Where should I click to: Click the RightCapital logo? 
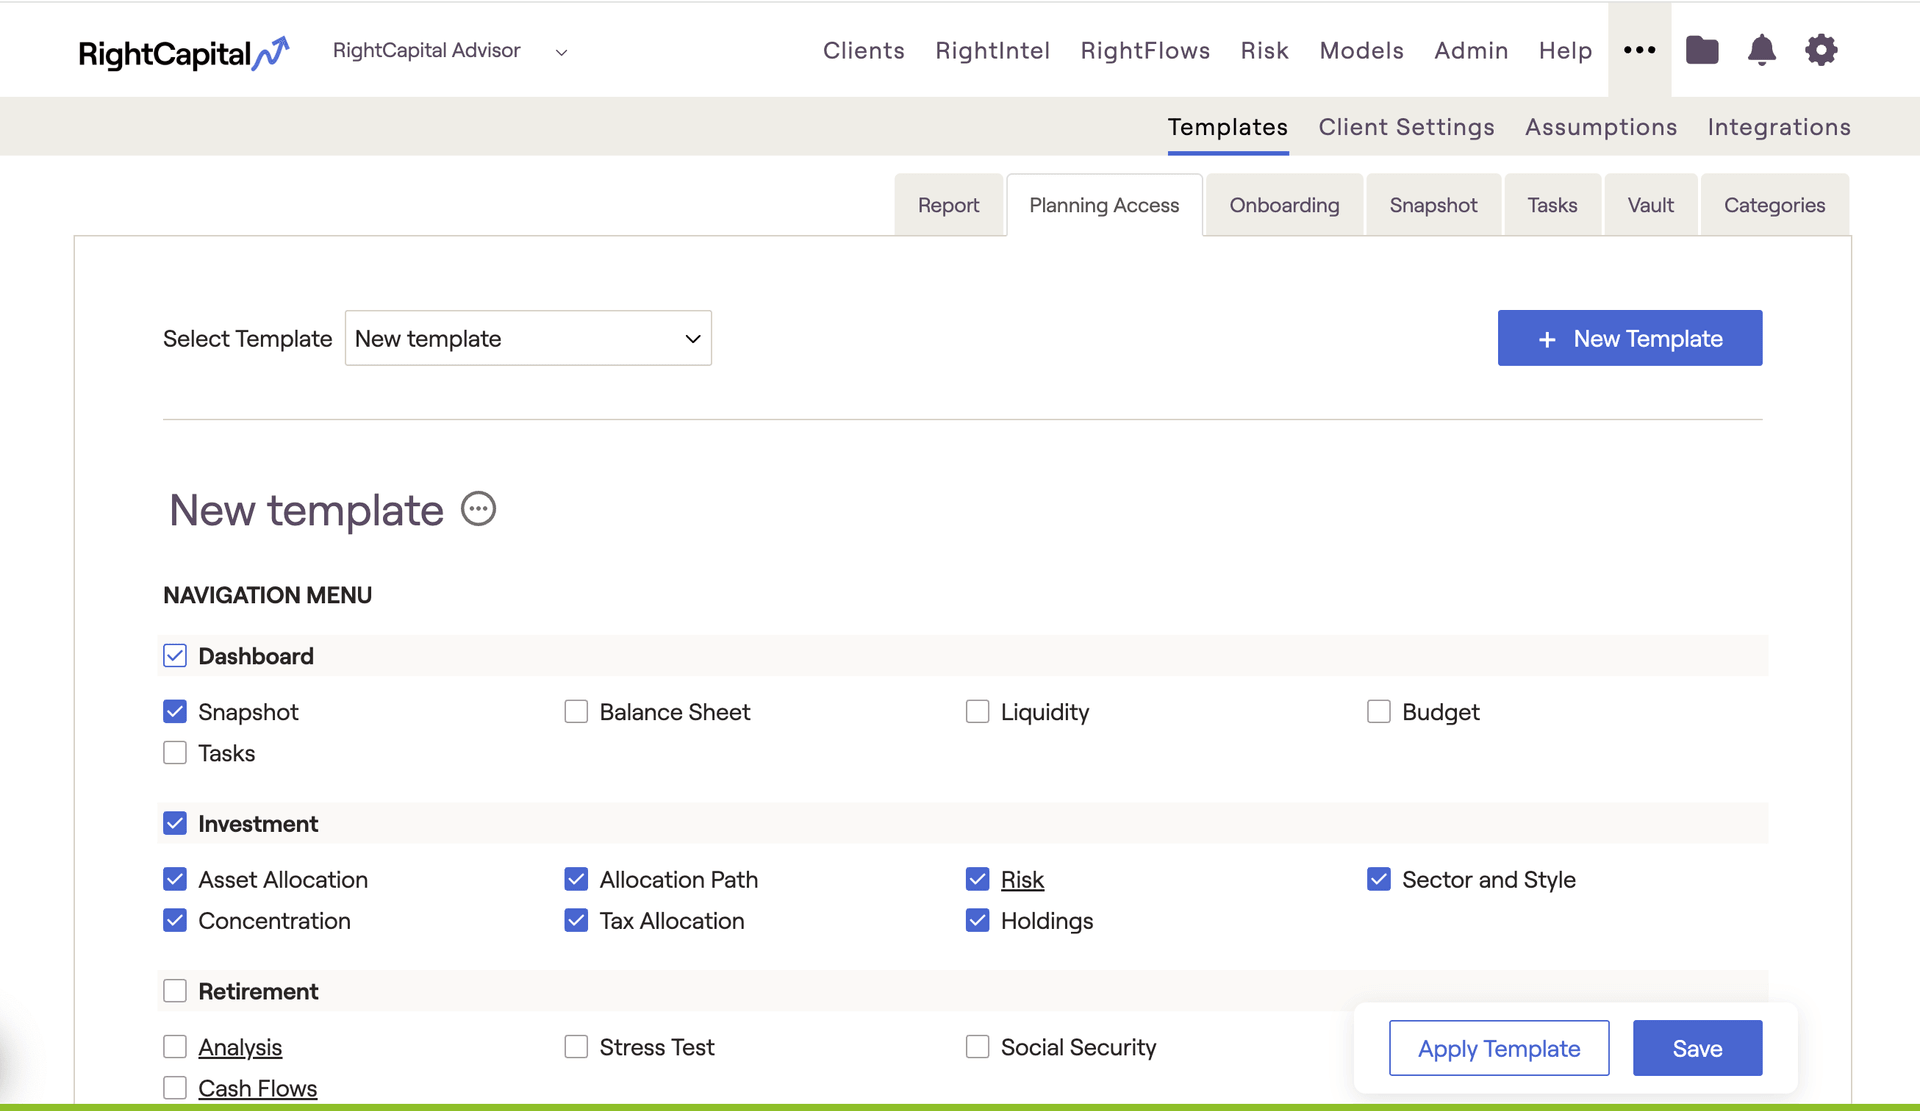click(x=184, y=52)
